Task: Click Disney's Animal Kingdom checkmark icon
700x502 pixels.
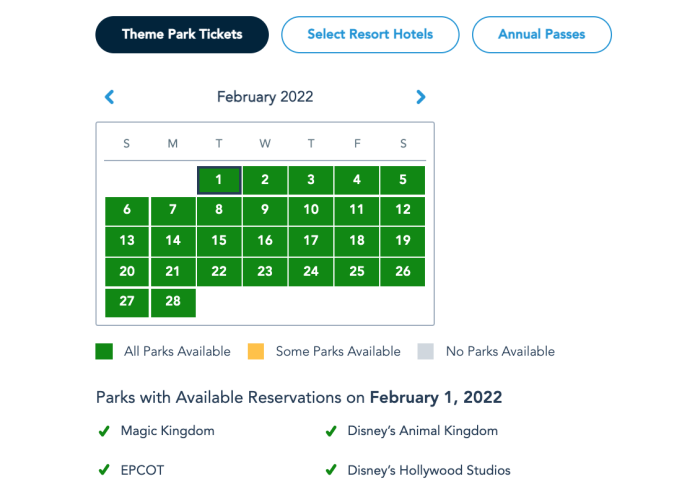Action: pyautogui.click(x=330, y=431)
